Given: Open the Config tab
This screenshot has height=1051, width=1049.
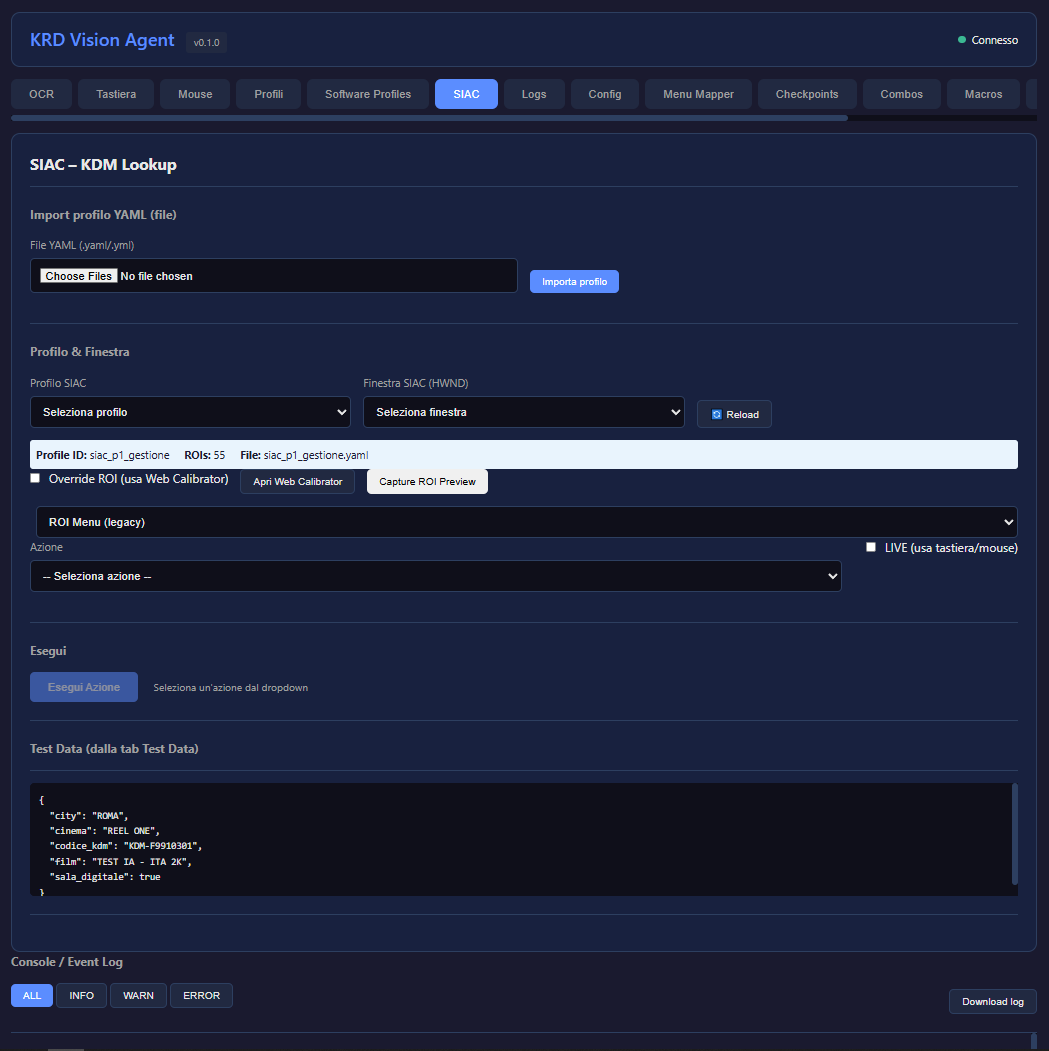Looking at the screenshot, I should point(605,94).
